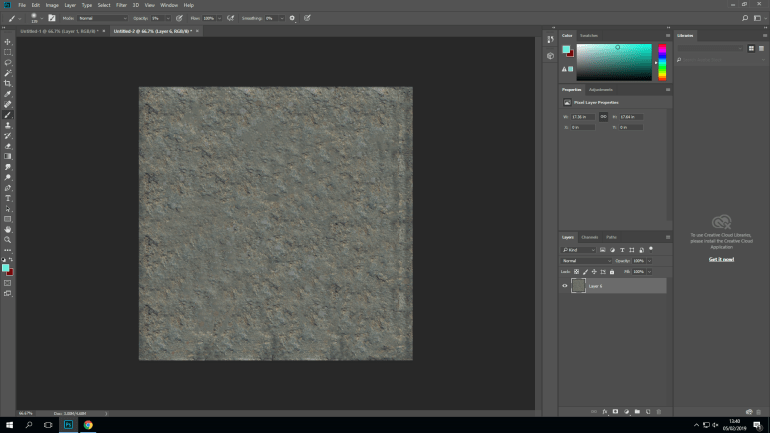Switch to the Adjustments tab
770x433 pixels.
(x=601, y=90)
